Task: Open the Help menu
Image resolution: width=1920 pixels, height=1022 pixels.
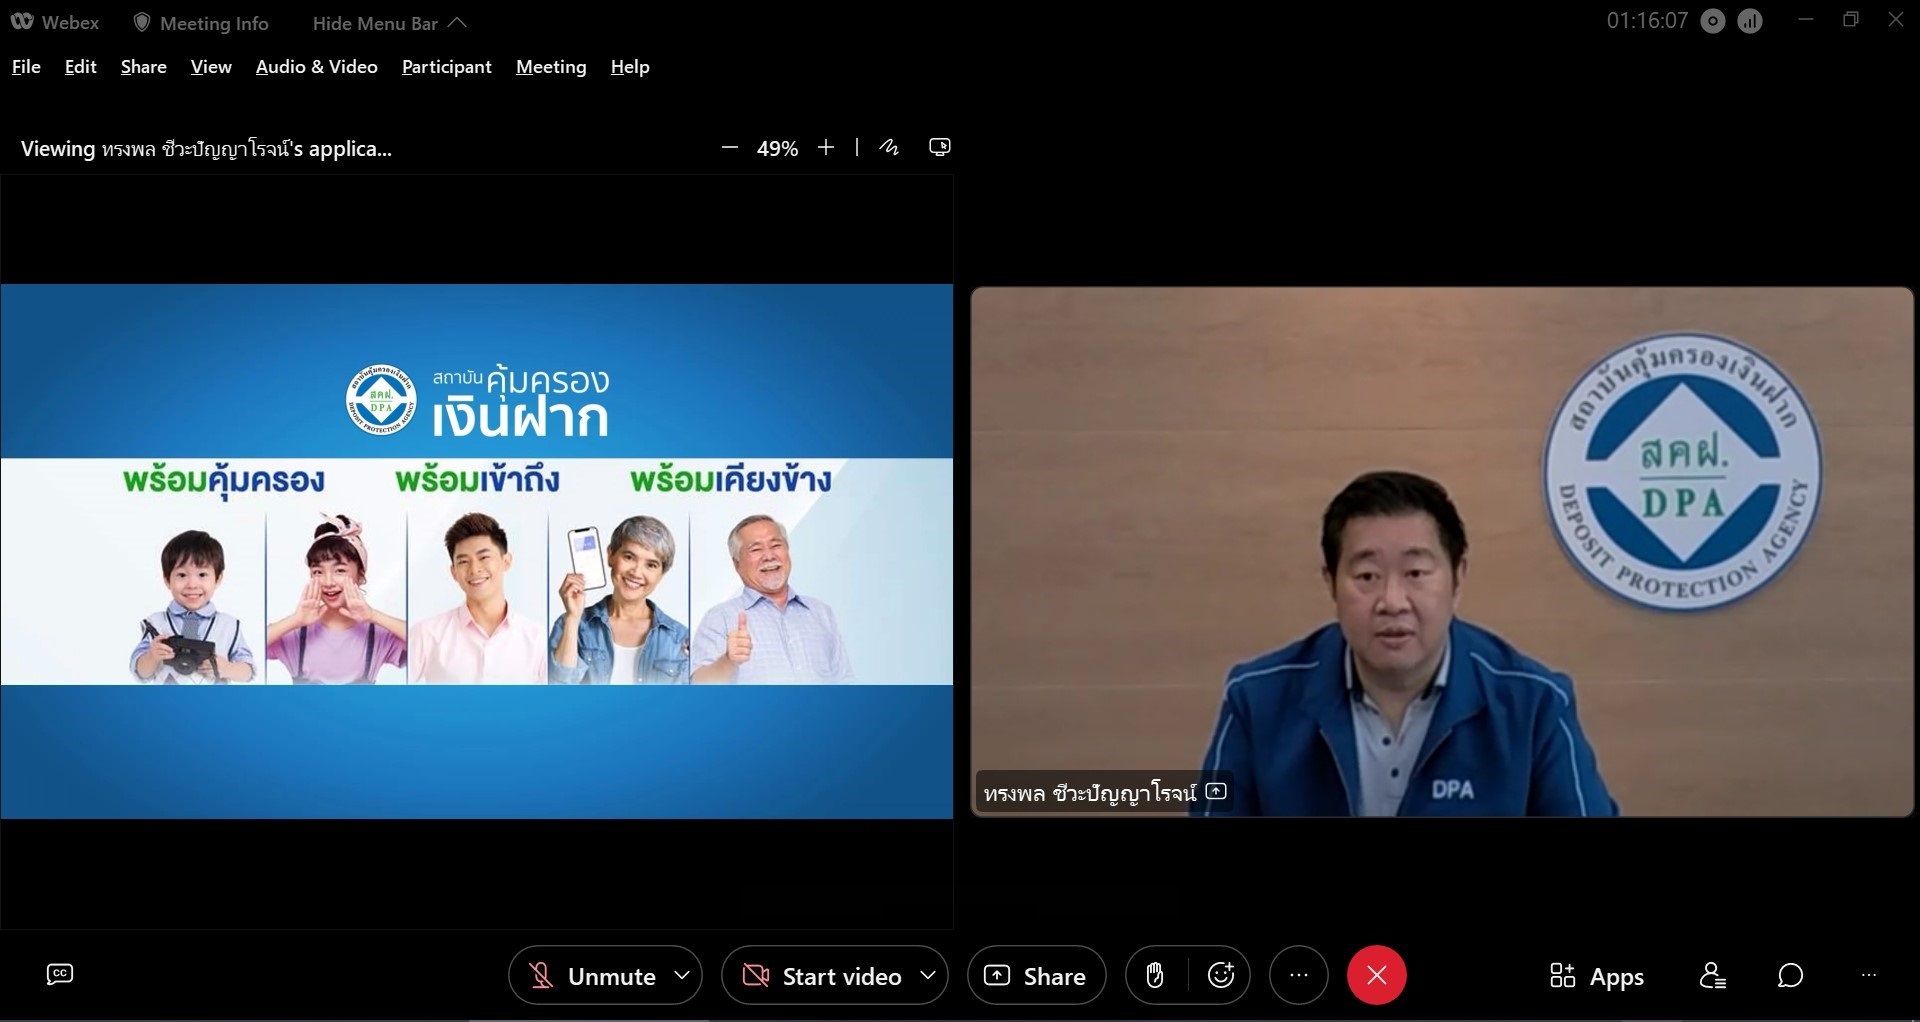Action: tap(630, 67)
